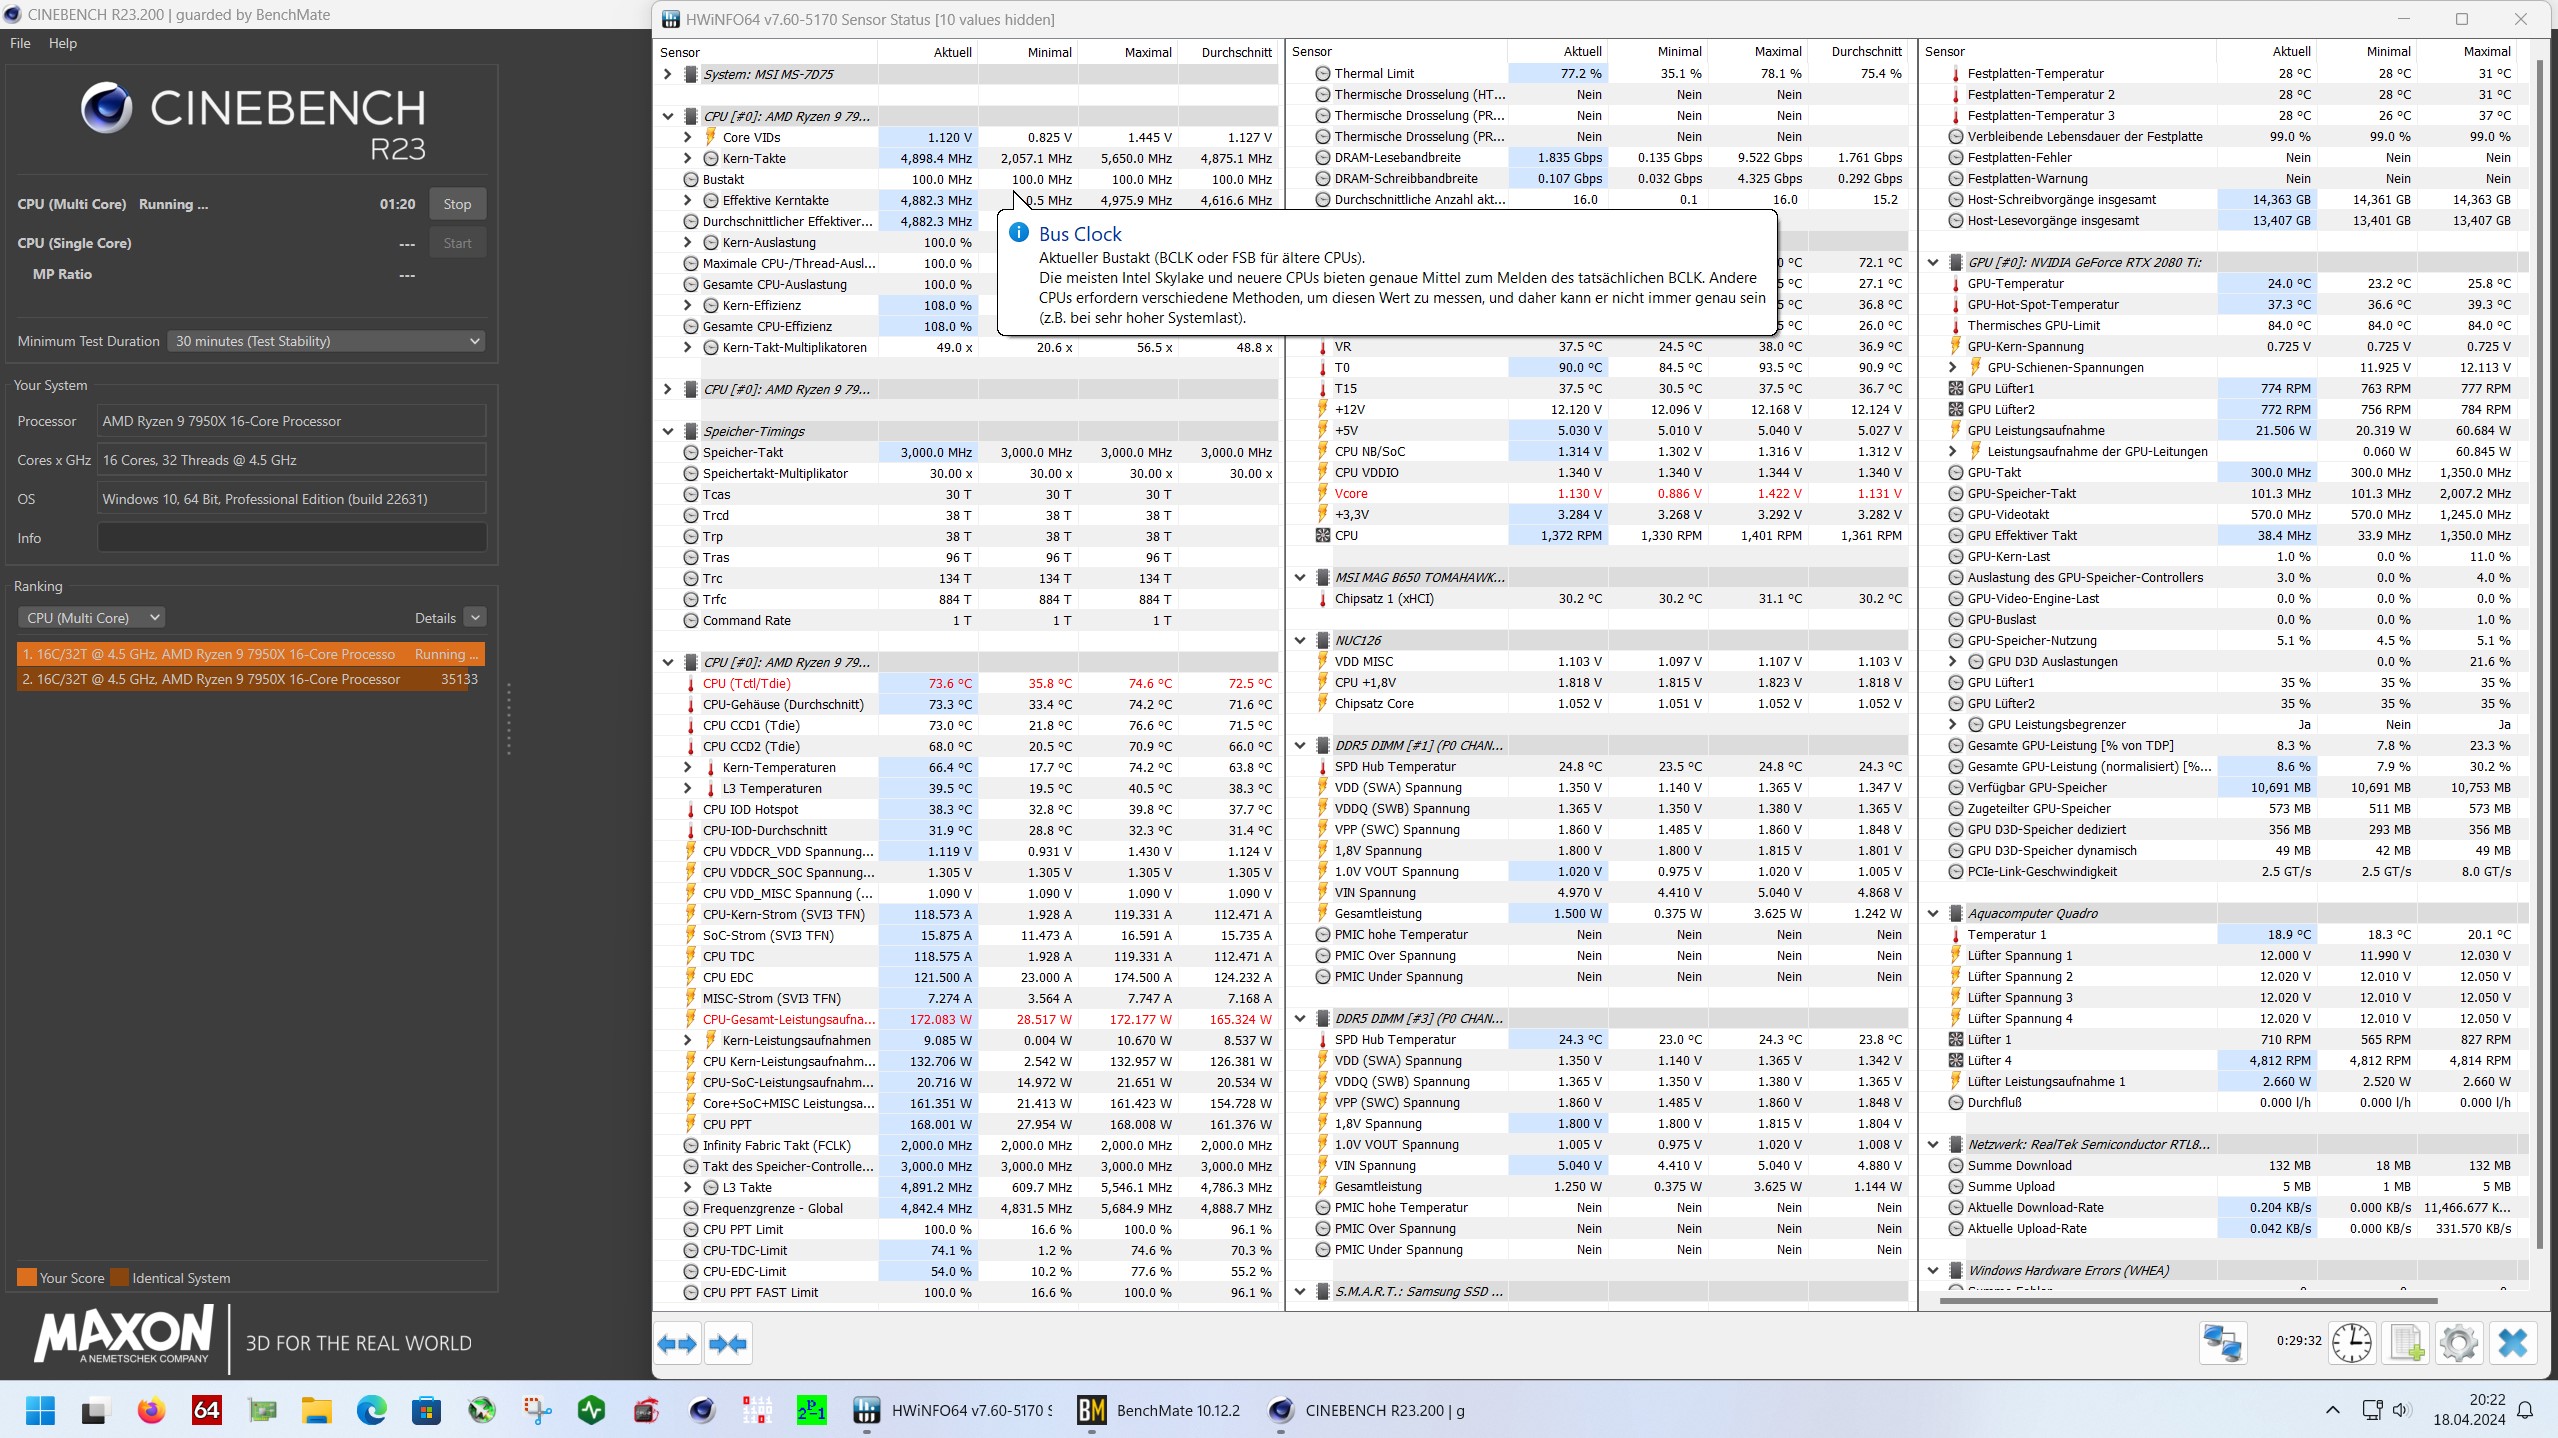The width and height of the screenshot is (2558, 1438).
Task: Open the Details ranking dropdown
Action: tap(476, 618)
